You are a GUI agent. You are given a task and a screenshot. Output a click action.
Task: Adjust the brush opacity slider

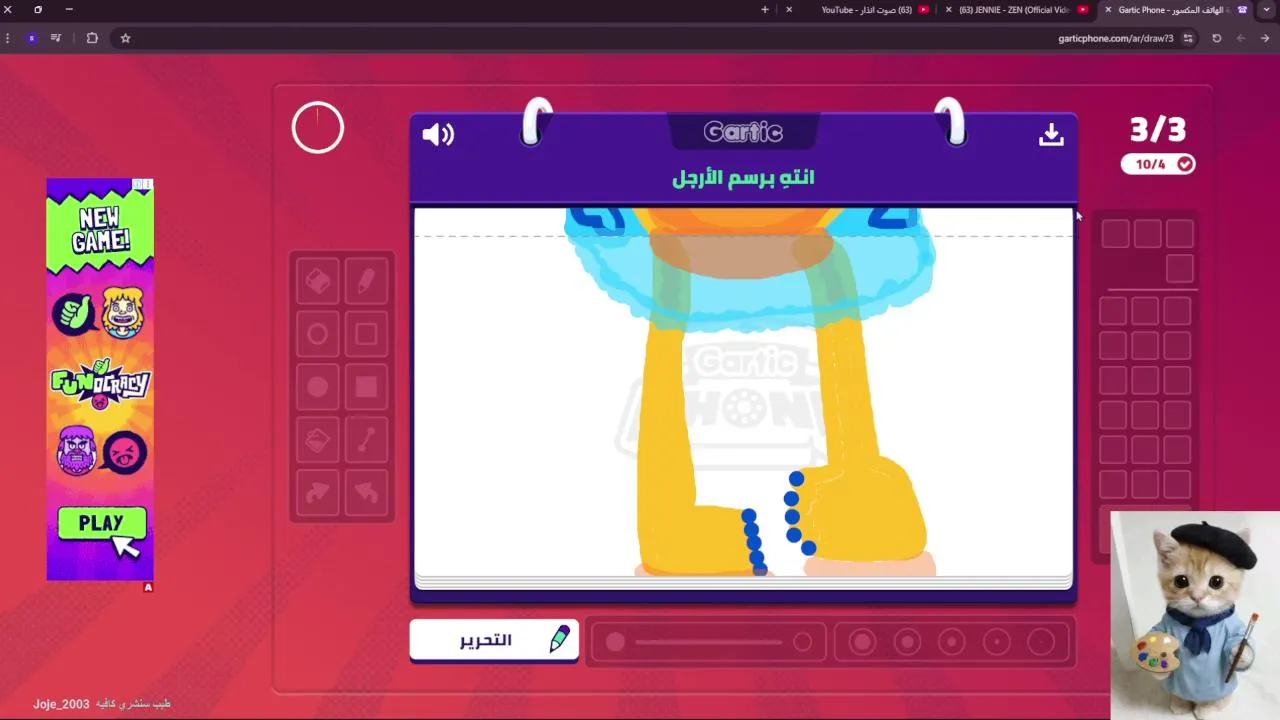(708, 643)
